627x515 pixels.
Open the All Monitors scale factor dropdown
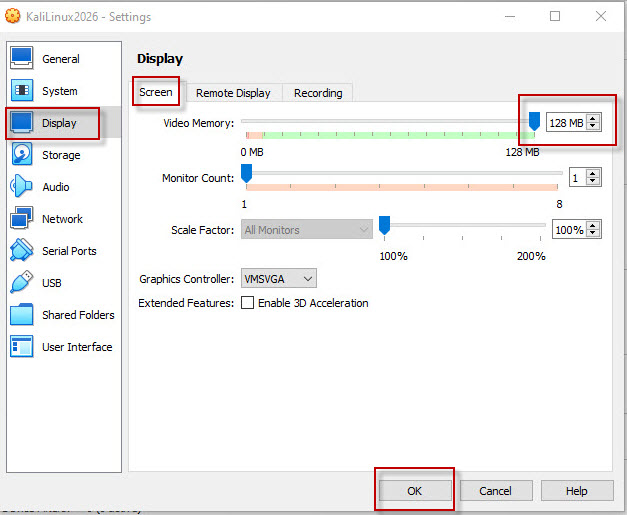(x=307, y=230)
